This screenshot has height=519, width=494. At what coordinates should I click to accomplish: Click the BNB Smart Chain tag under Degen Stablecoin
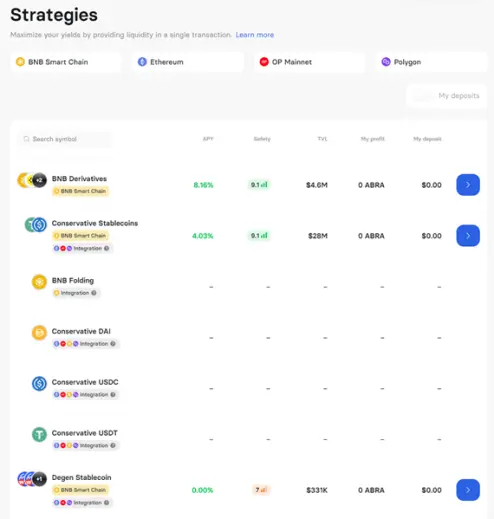tap(80, 490)
